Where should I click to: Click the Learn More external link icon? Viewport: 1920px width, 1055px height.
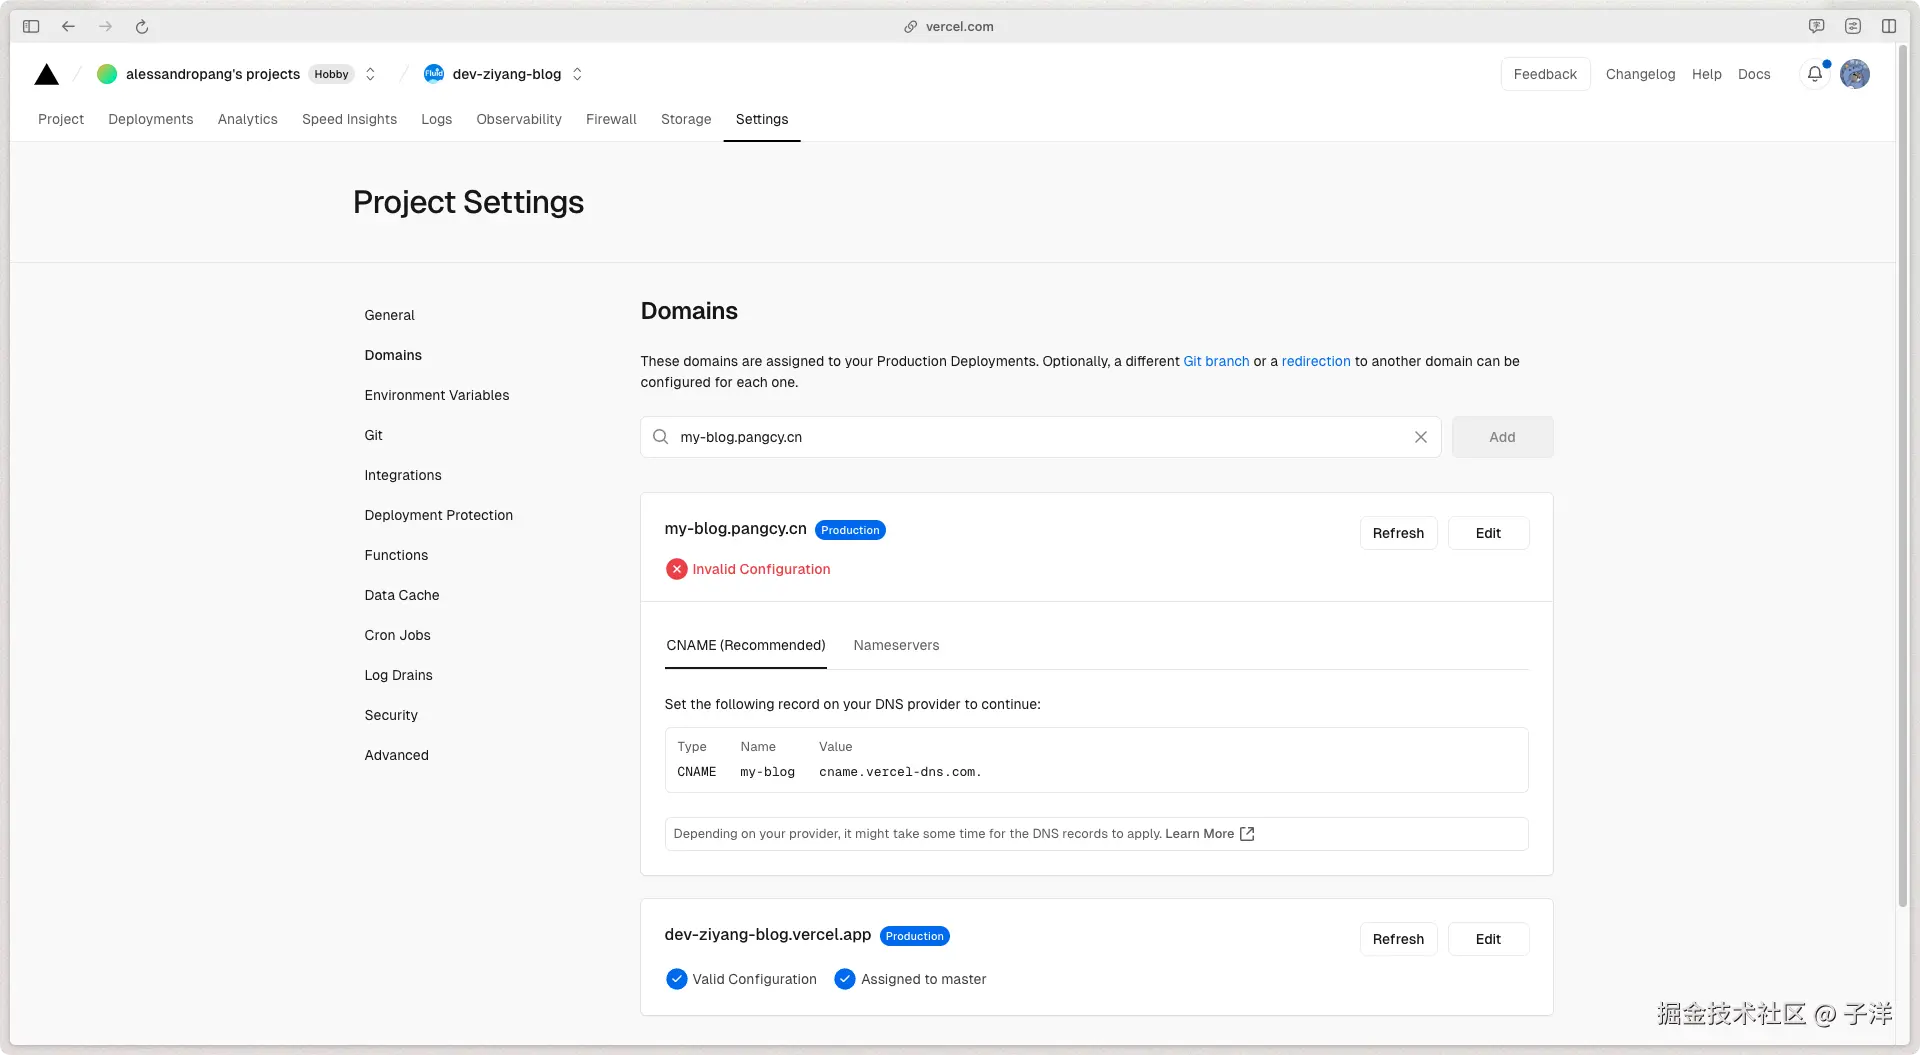tap(1247, 834)
